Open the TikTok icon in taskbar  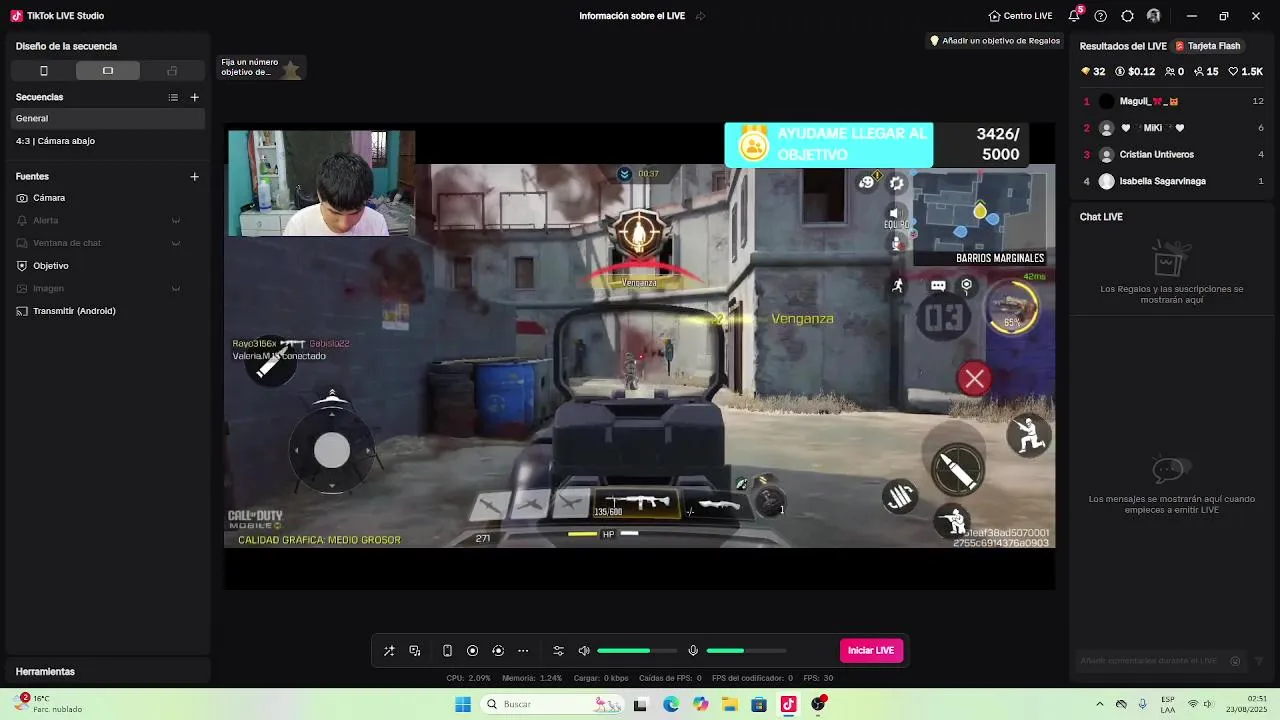788,704
